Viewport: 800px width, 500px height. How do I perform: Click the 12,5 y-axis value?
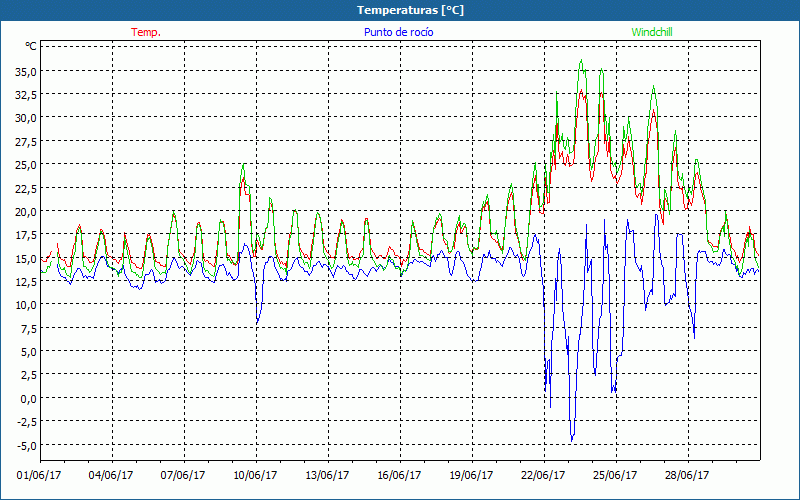tap(26, 282)
